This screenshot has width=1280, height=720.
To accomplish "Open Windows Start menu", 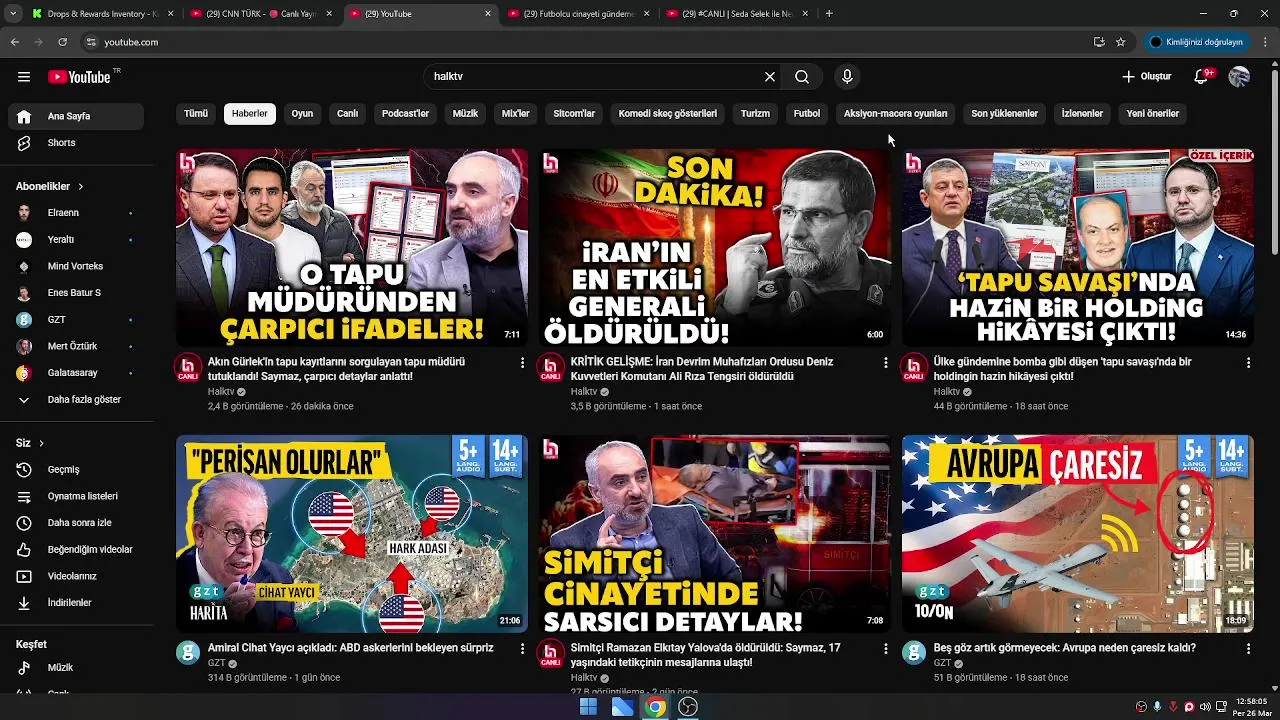I will (588, 707).
